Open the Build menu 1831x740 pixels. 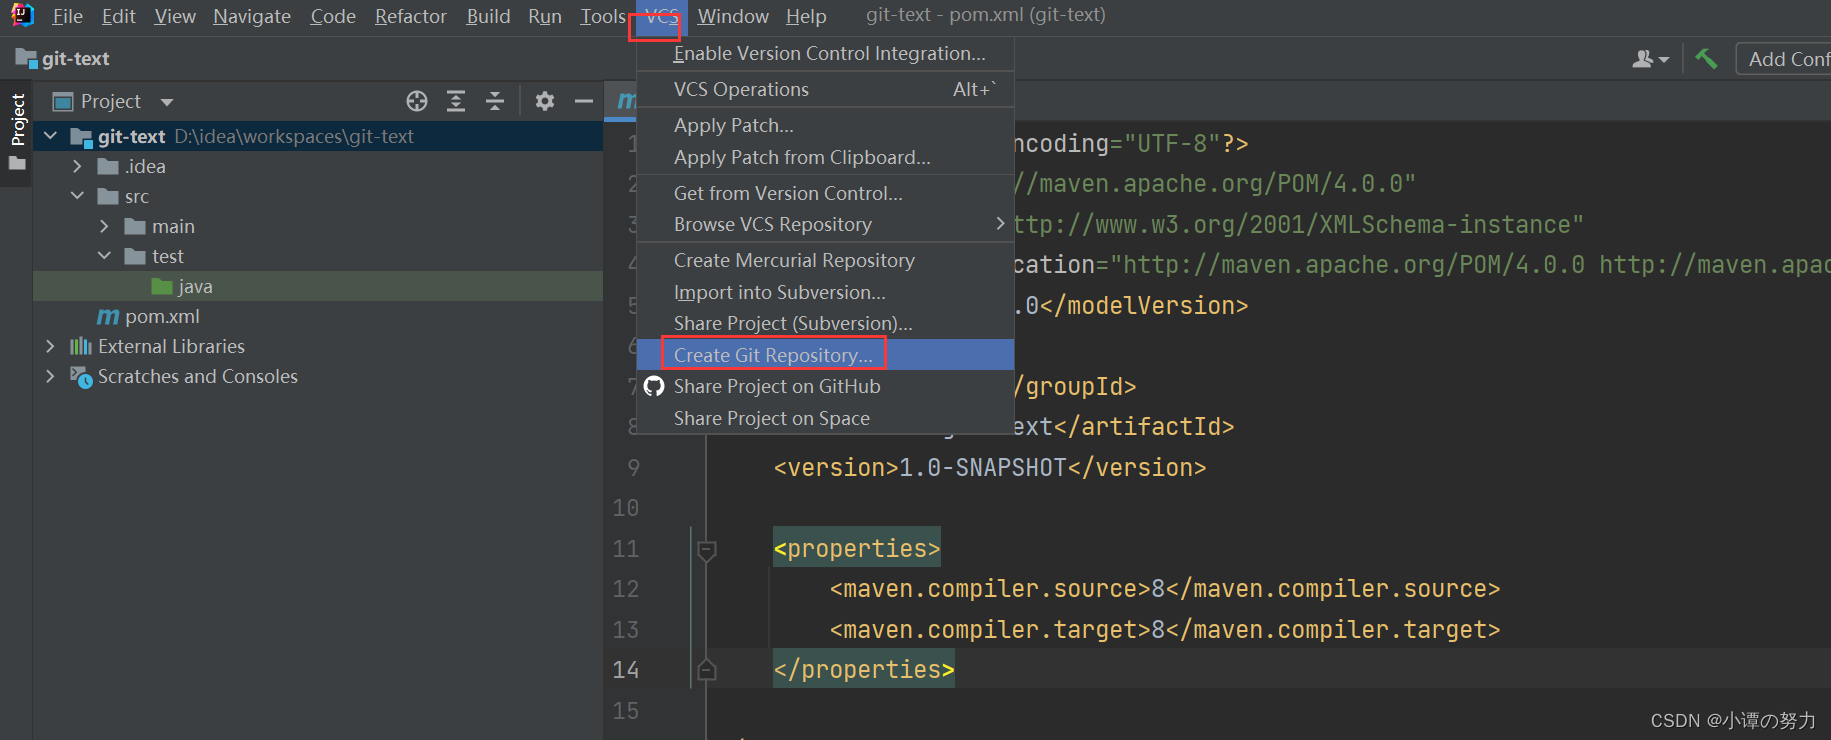pyautogui.click(x=488, y=16)
